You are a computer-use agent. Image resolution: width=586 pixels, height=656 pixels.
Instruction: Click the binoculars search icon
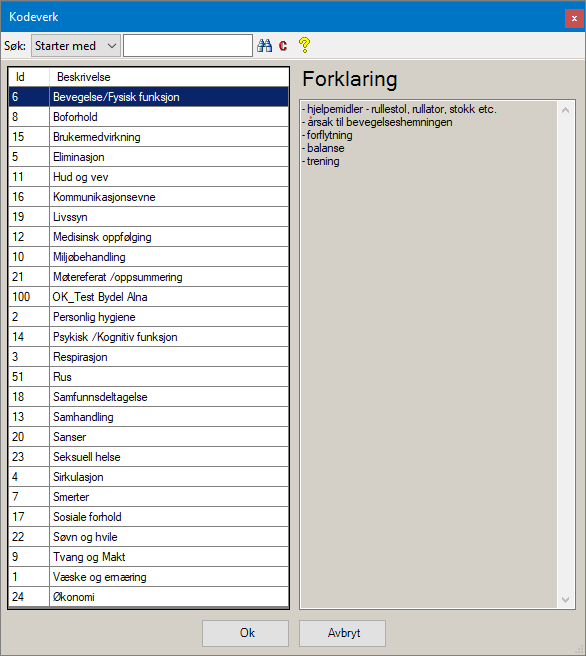(264, 46)
